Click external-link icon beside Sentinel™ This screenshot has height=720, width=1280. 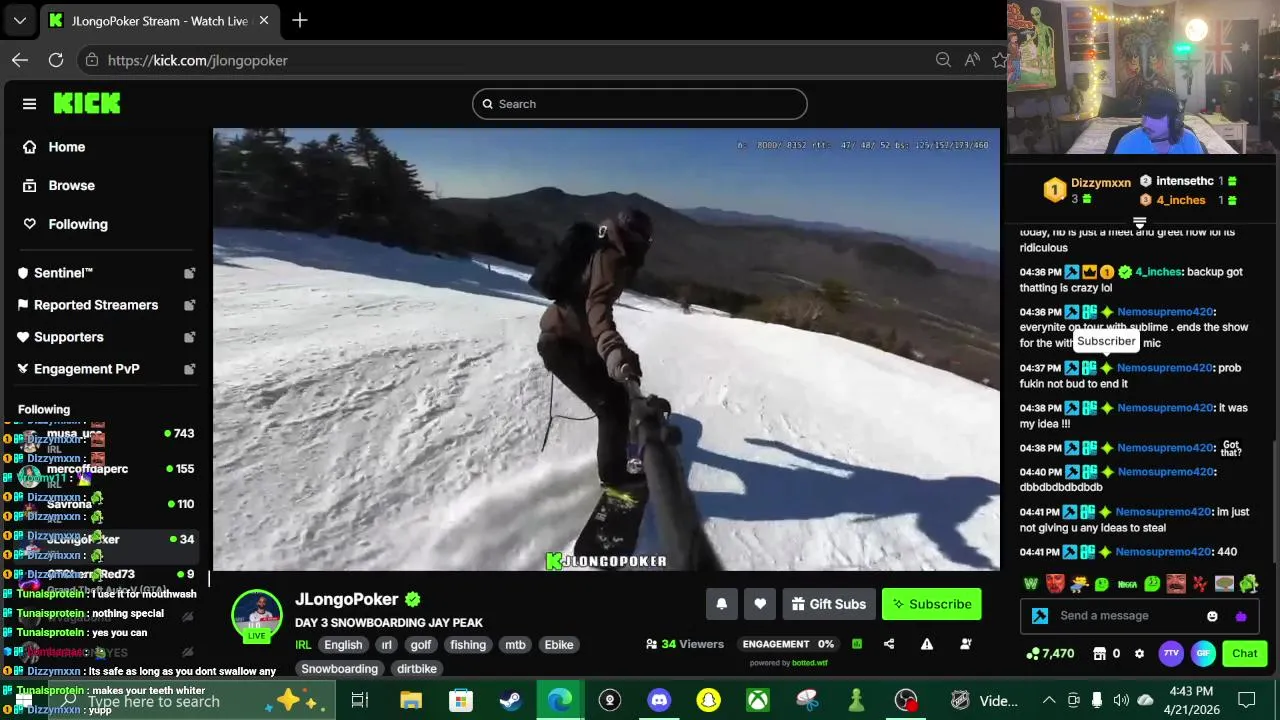coord(189,273)
